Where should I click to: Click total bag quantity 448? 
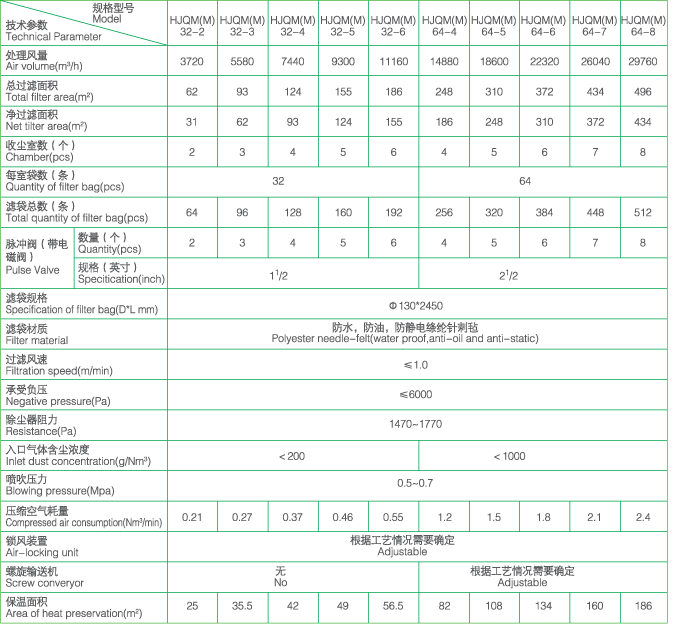[595, 212]
